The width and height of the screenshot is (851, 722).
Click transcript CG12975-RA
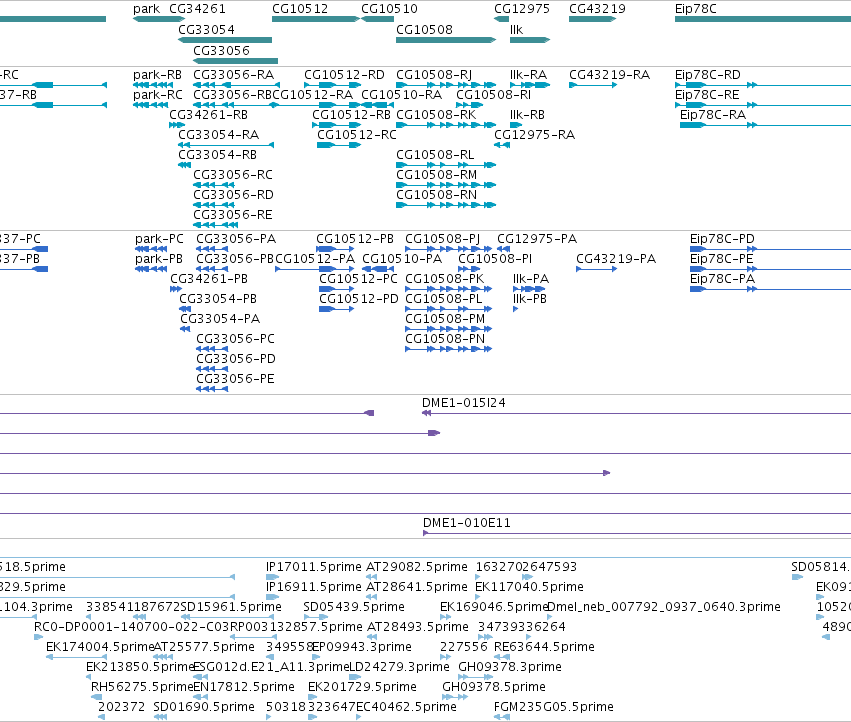(x=534, y=135)
